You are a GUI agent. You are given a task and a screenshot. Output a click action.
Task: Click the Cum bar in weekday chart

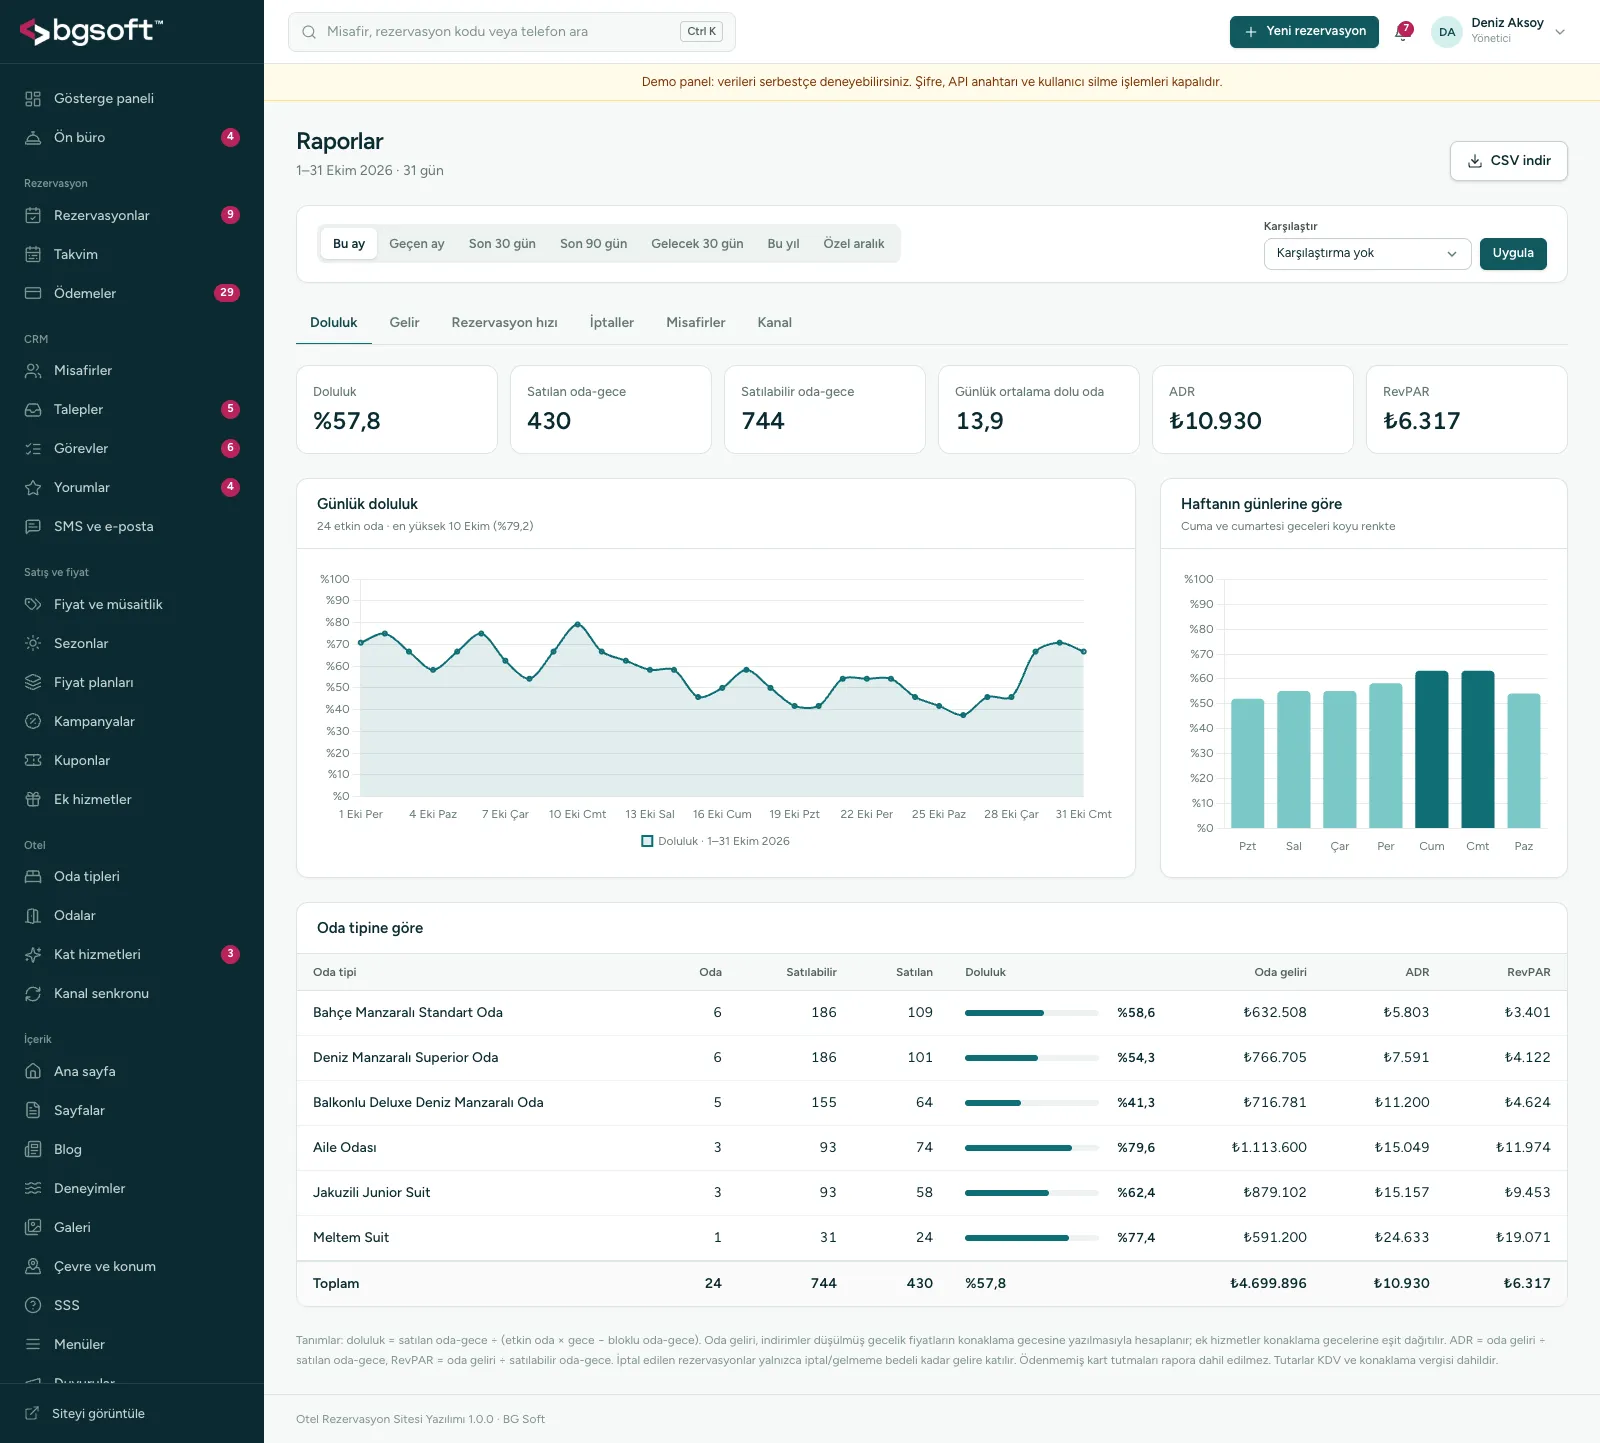[x=1431, y=749]
